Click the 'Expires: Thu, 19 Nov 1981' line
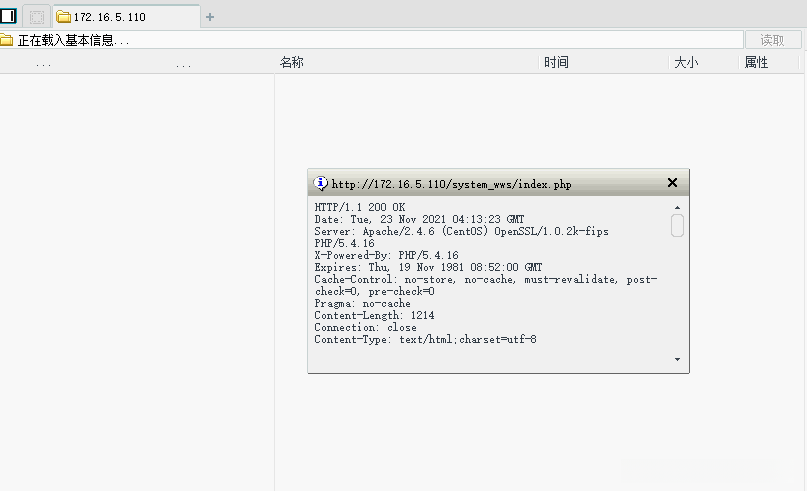Viewport: 807px width, 491px height. 428,267
